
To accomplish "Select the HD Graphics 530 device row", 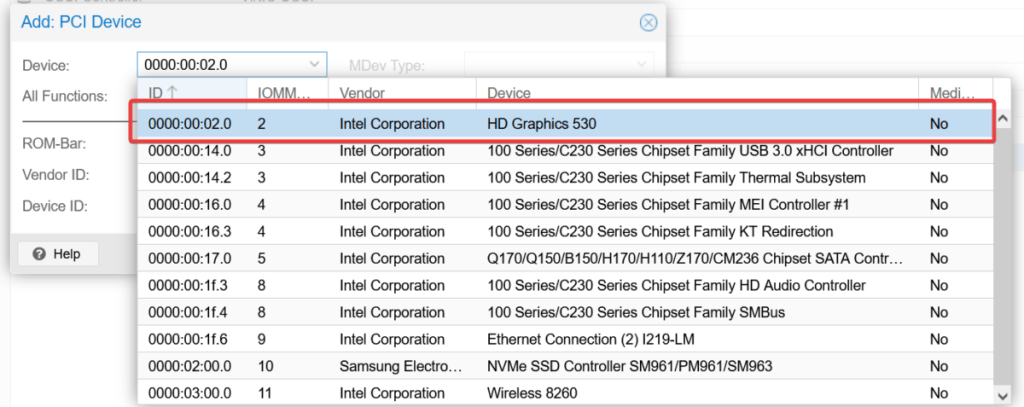I will point(566,123).
